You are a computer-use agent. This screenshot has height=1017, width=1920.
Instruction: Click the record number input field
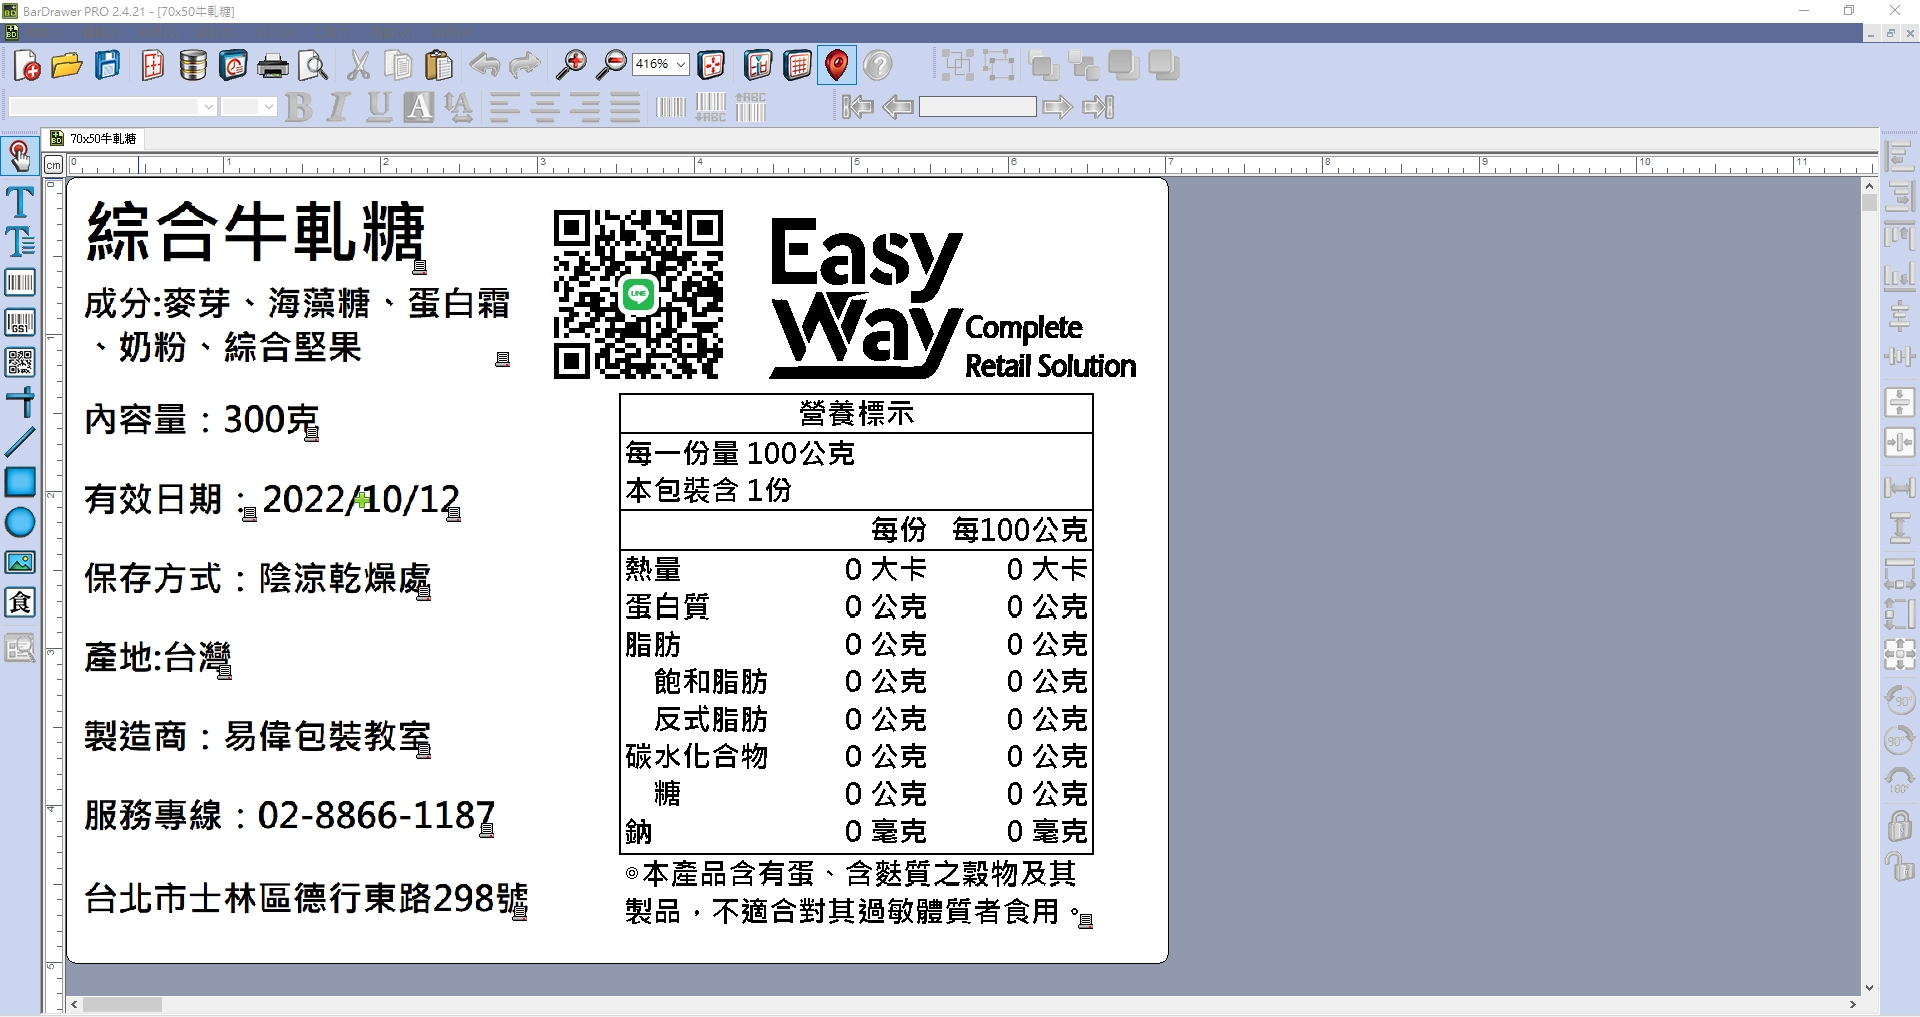pyautogui.click(x=977, y=107)
